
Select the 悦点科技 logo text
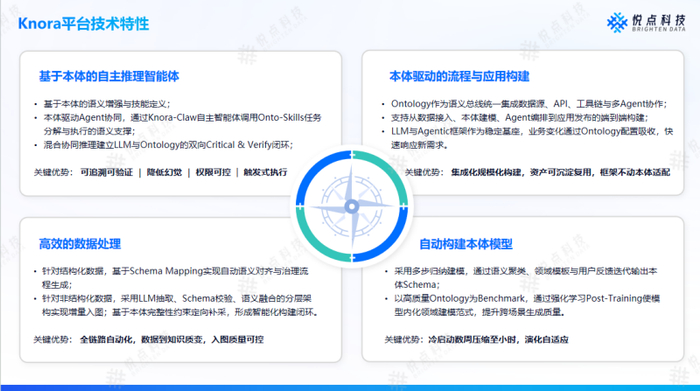click(658, 20)
